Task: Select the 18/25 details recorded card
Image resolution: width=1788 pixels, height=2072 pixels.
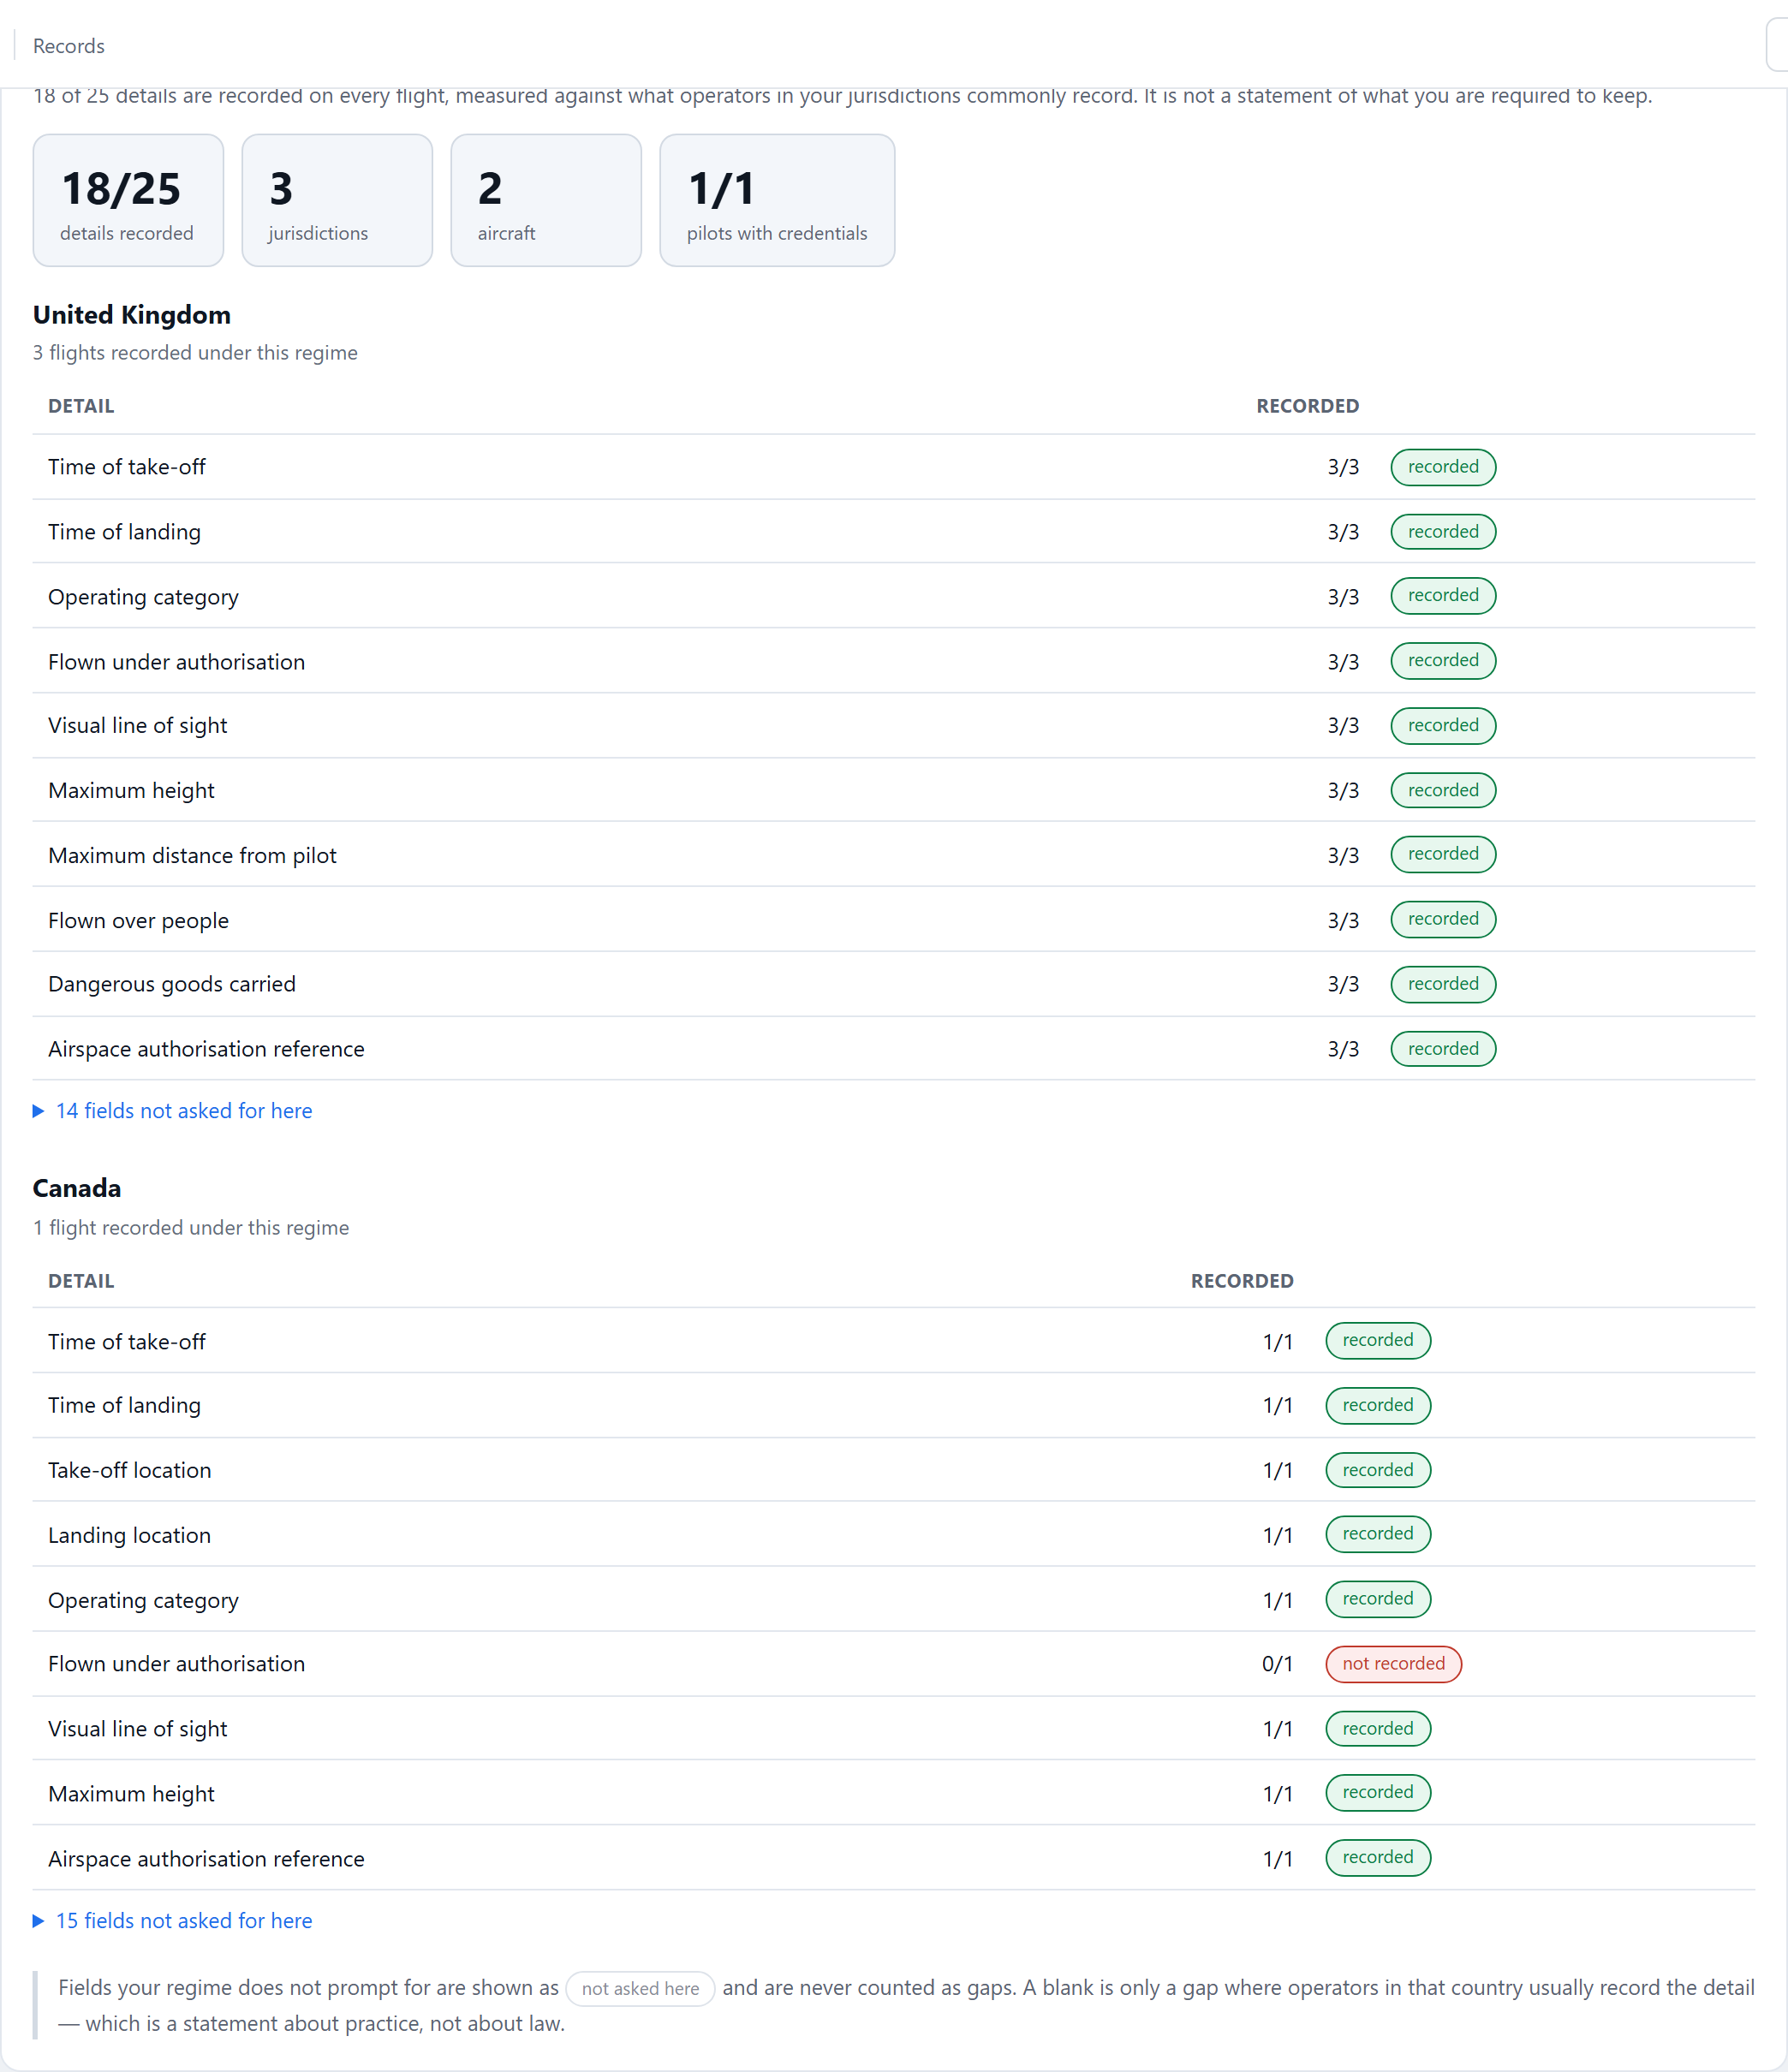Action: click(x=128, y=201)
